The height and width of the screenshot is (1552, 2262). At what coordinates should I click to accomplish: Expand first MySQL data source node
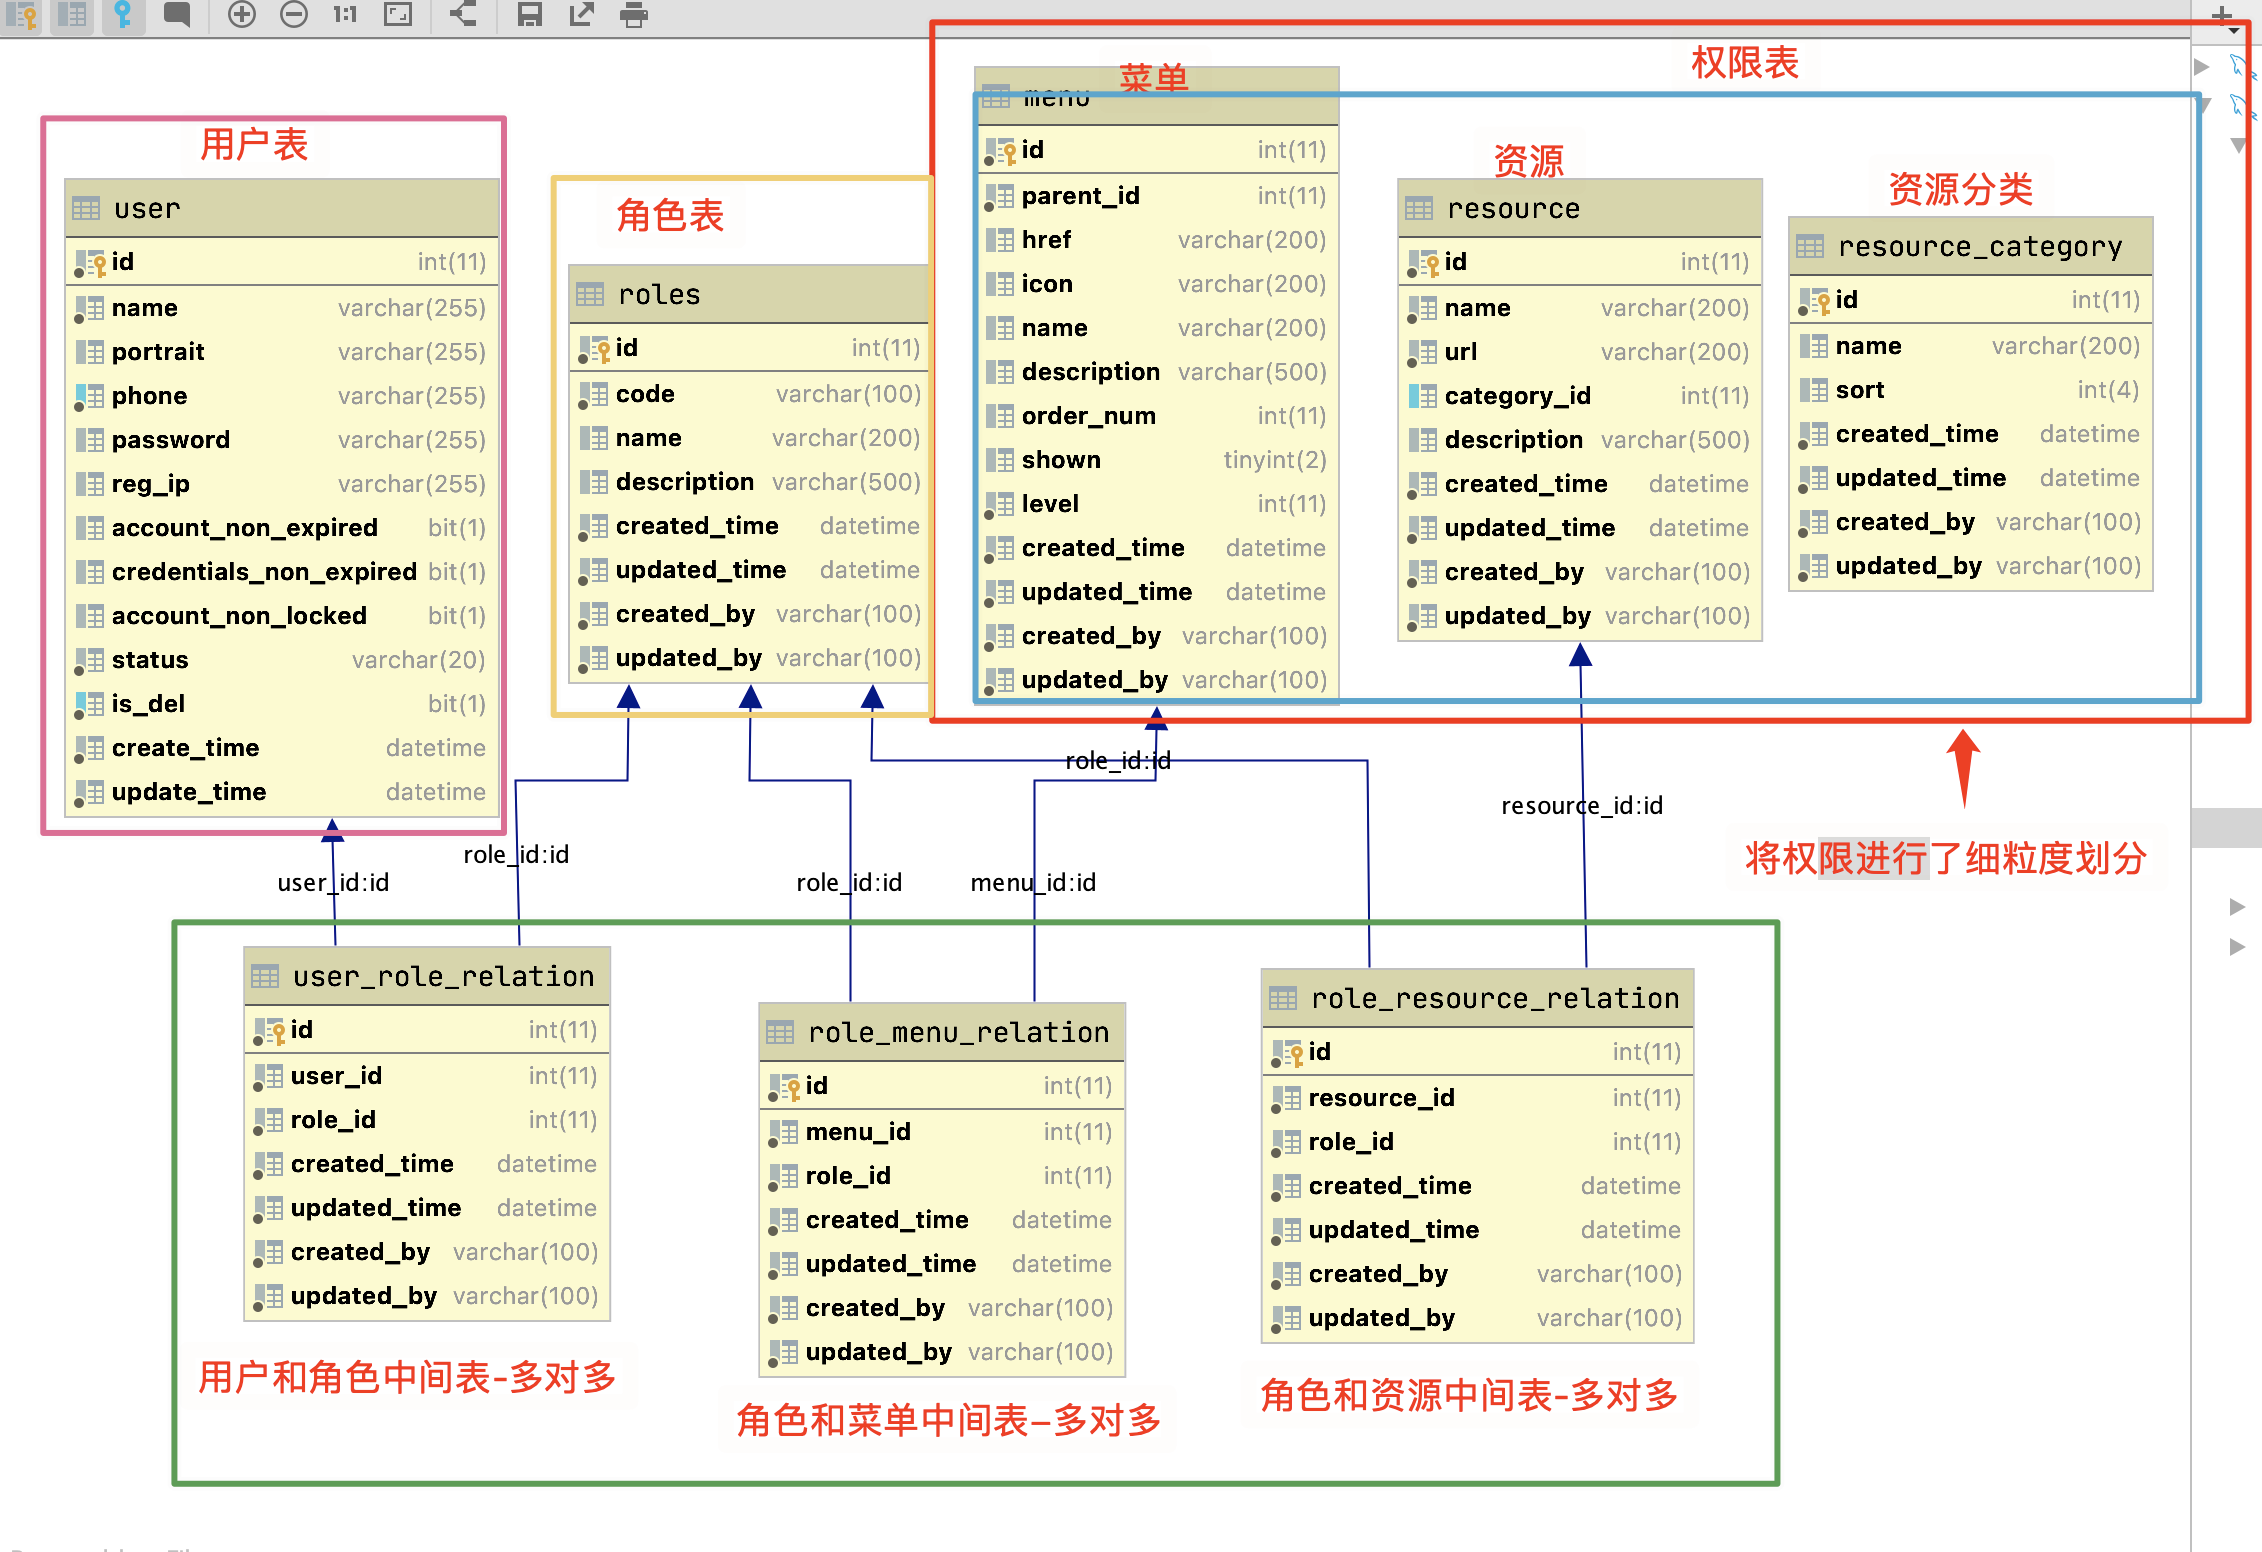[2201, 67]
